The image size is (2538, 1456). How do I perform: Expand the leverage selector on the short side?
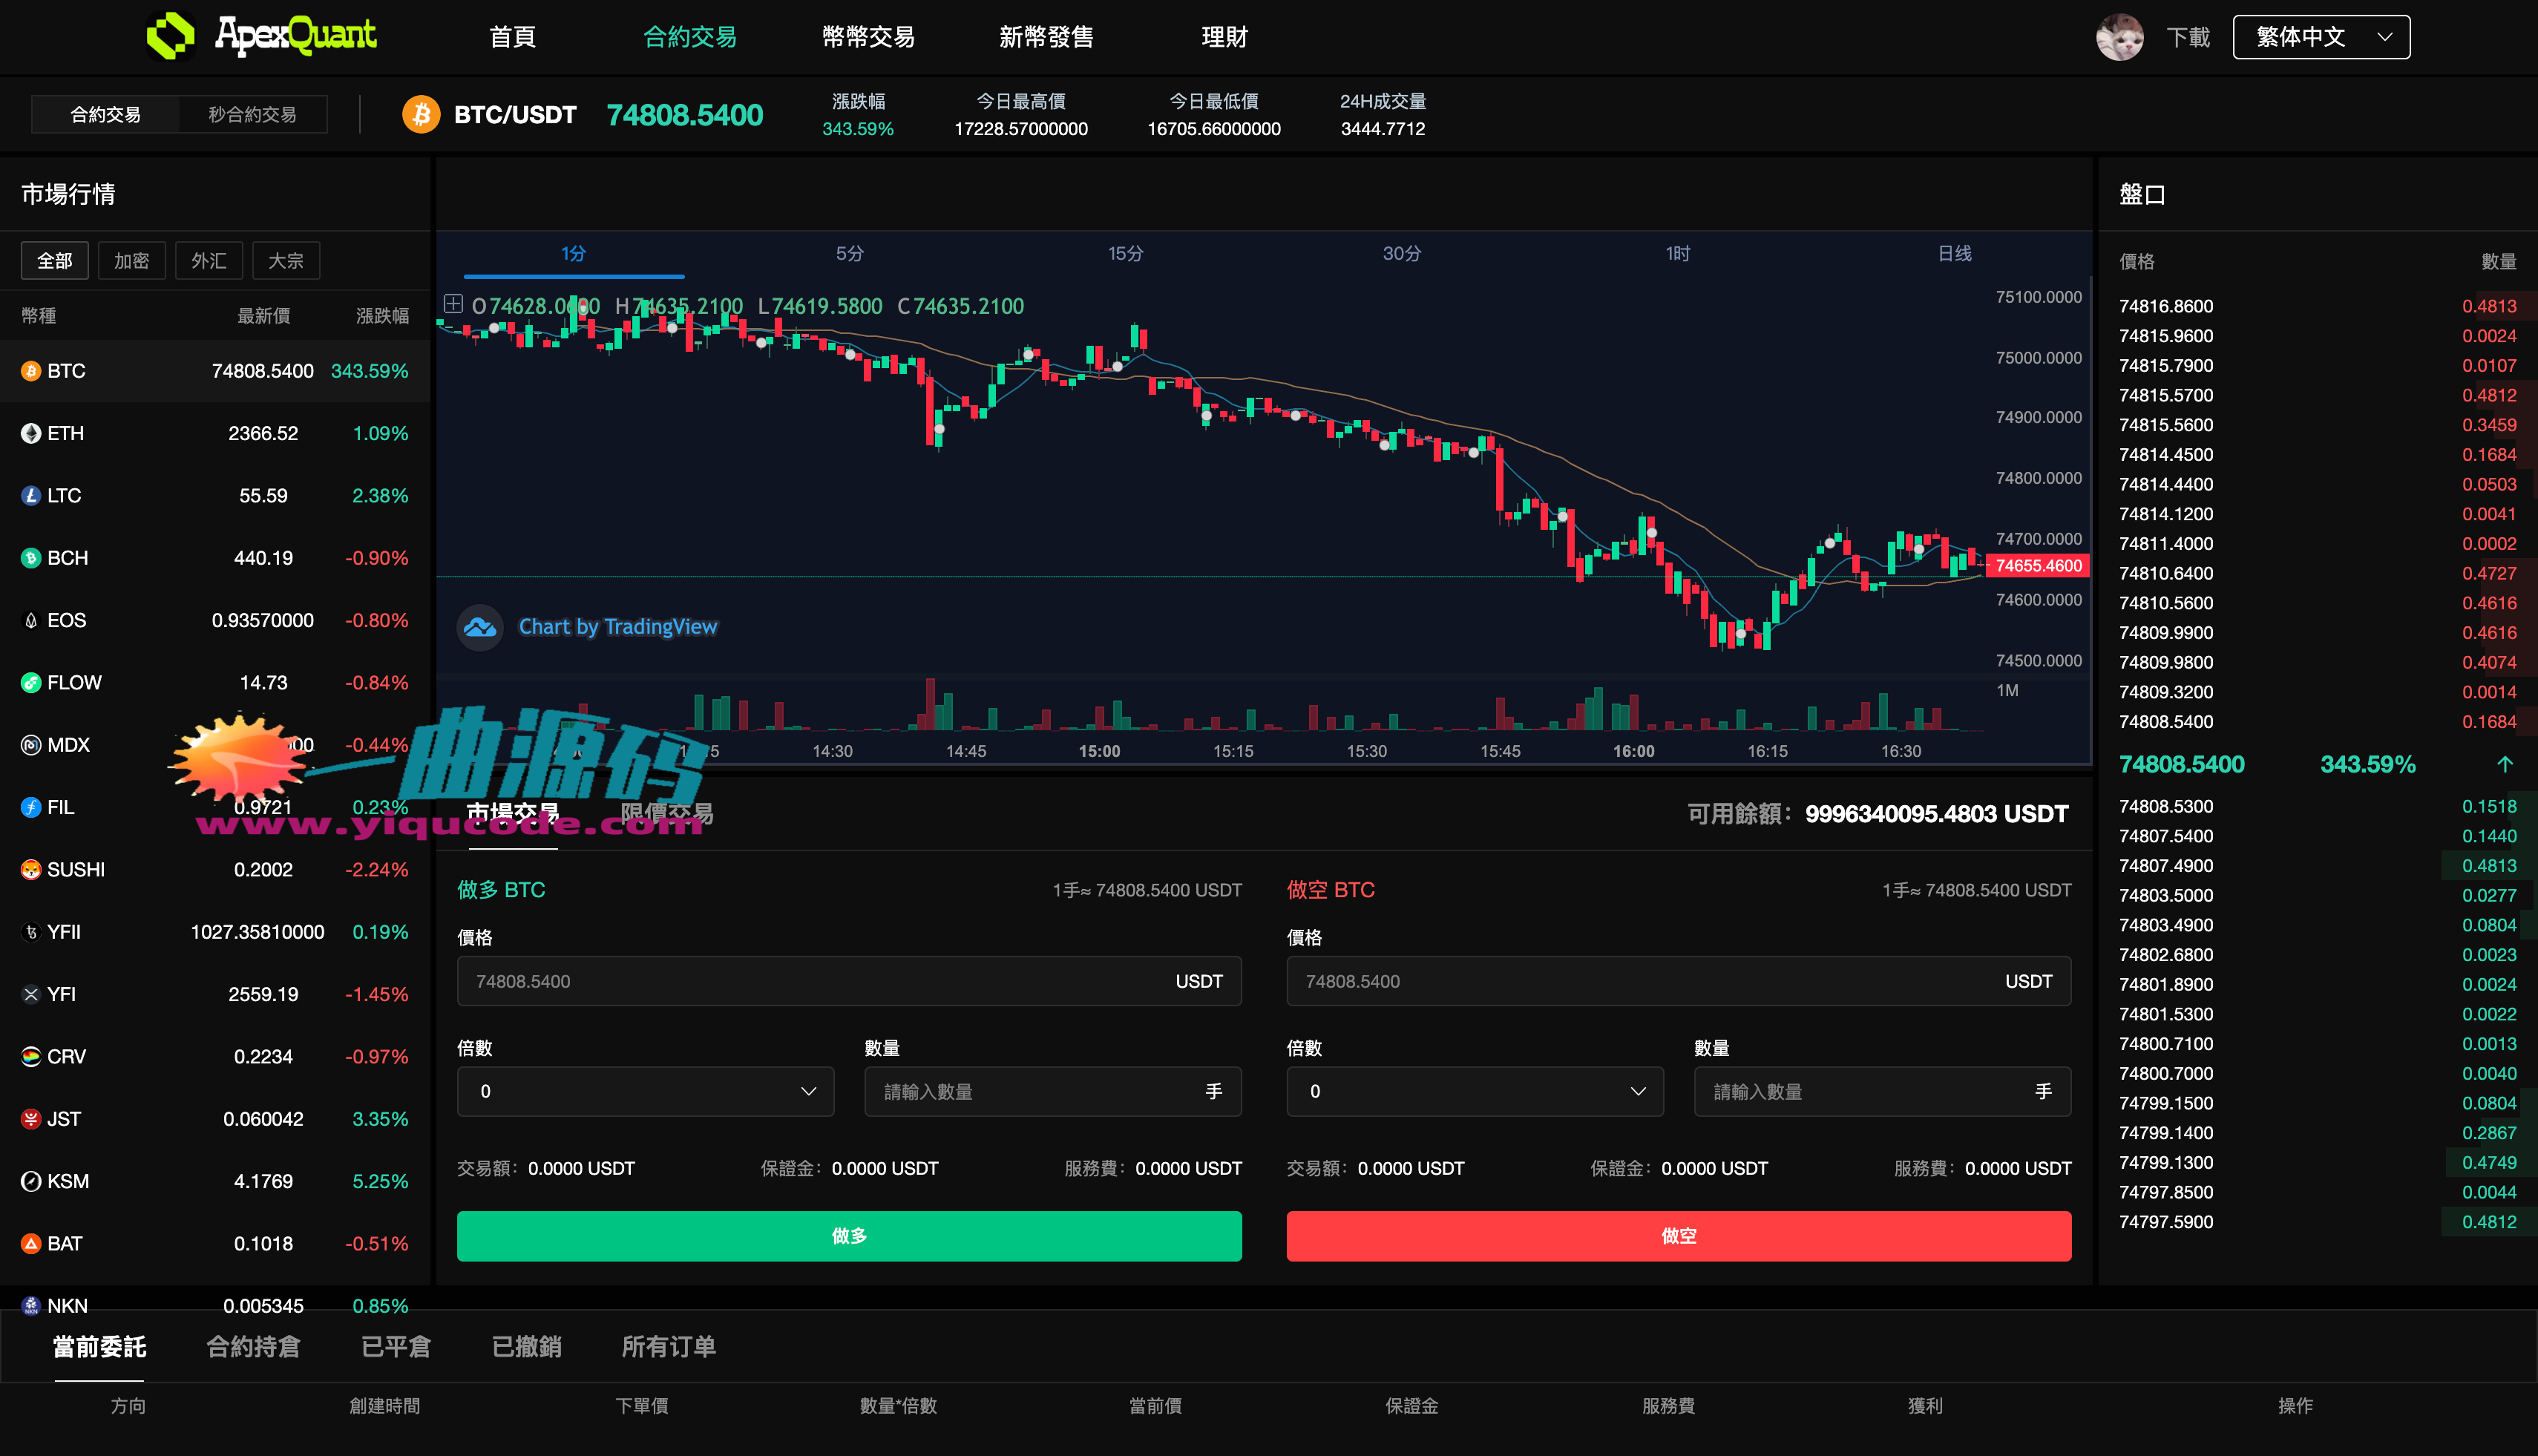tap(1475, 1091)
